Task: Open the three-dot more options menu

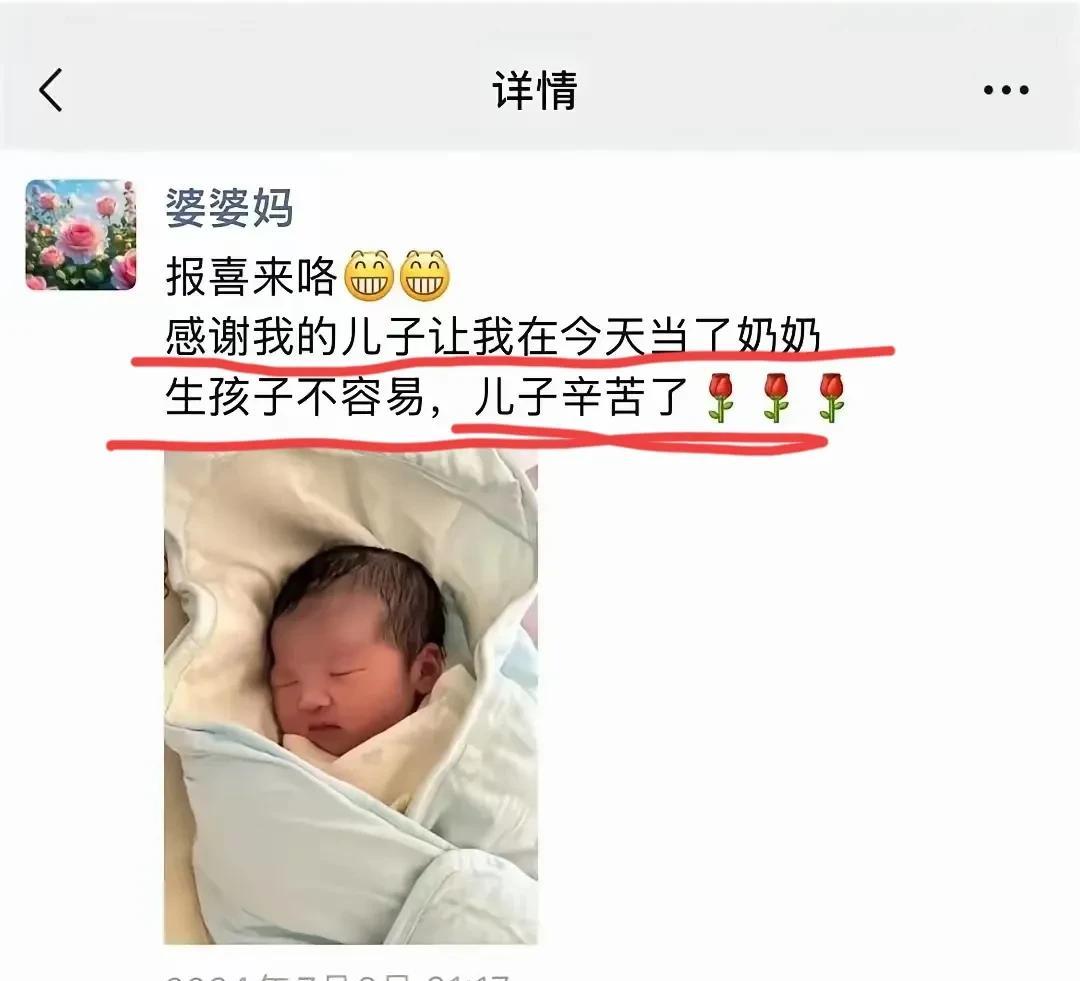Action: (1006, 90)
